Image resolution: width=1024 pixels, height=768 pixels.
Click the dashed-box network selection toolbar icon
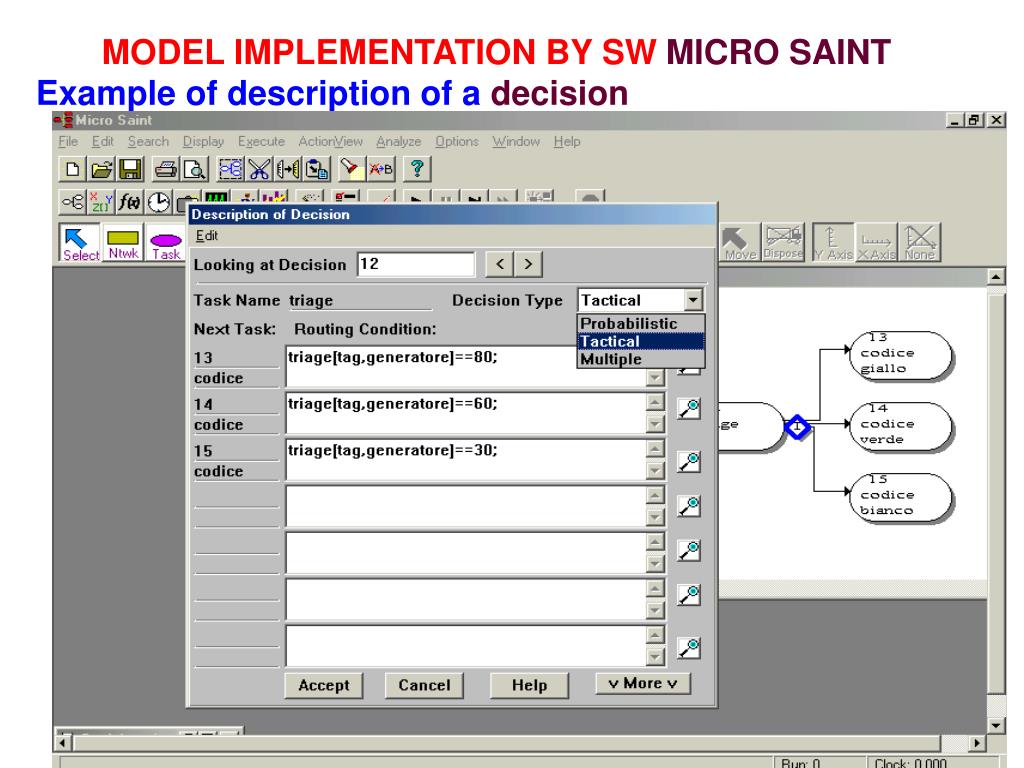(x=230, y=170)
